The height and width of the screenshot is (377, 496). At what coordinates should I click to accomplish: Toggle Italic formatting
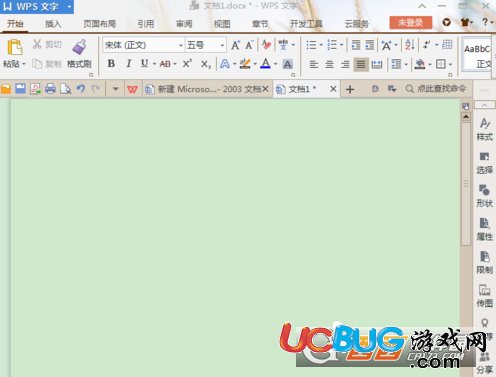[x=129, y=63]
